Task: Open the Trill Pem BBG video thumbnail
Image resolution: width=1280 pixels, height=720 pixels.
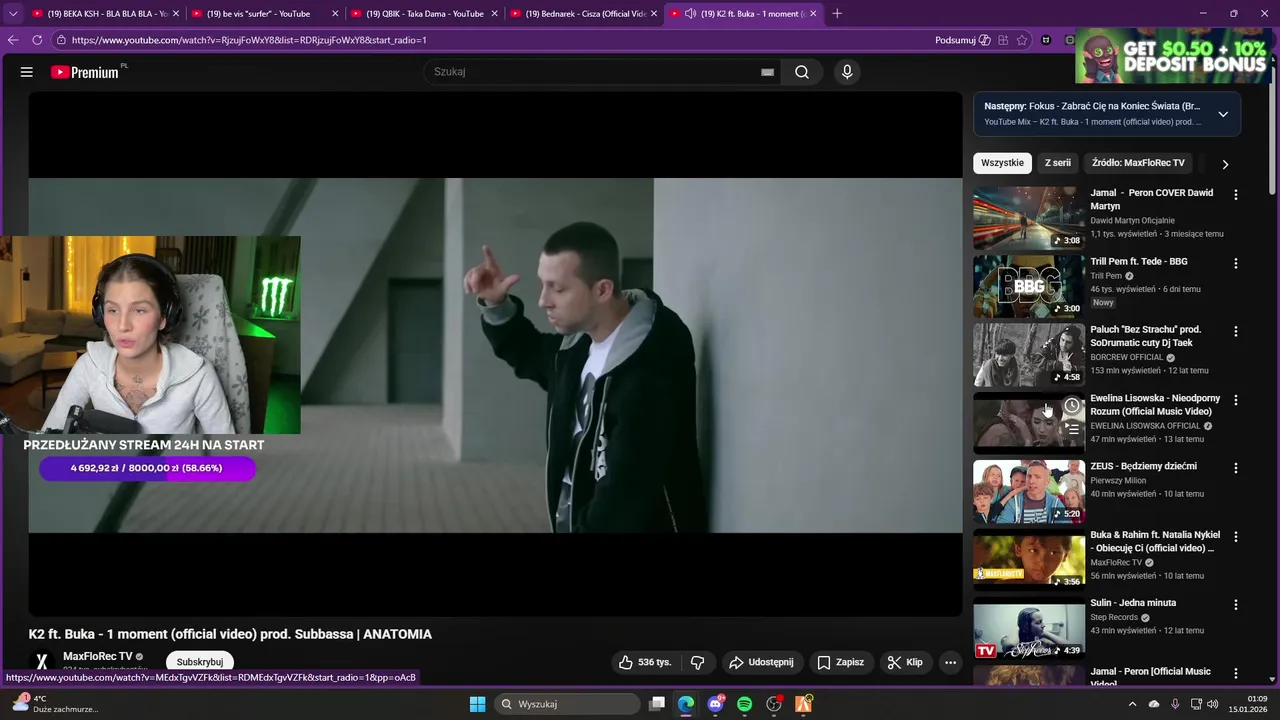Action: [x=1029, y=286]
